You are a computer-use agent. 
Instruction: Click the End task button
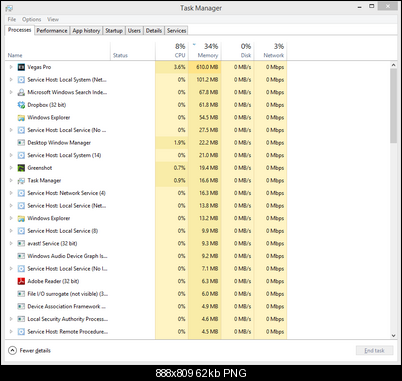pyautogui.click(x=374, y=351)
